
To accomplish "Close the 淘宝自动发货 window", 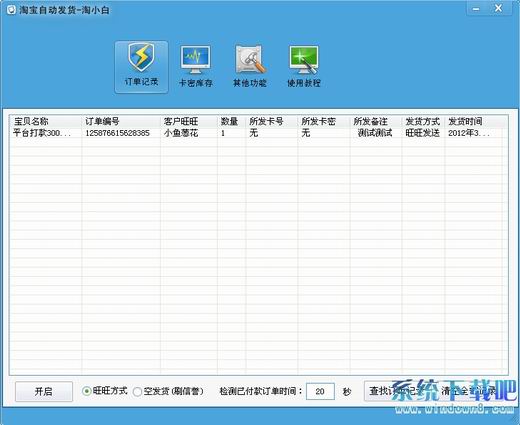I will tap(498, 8).
